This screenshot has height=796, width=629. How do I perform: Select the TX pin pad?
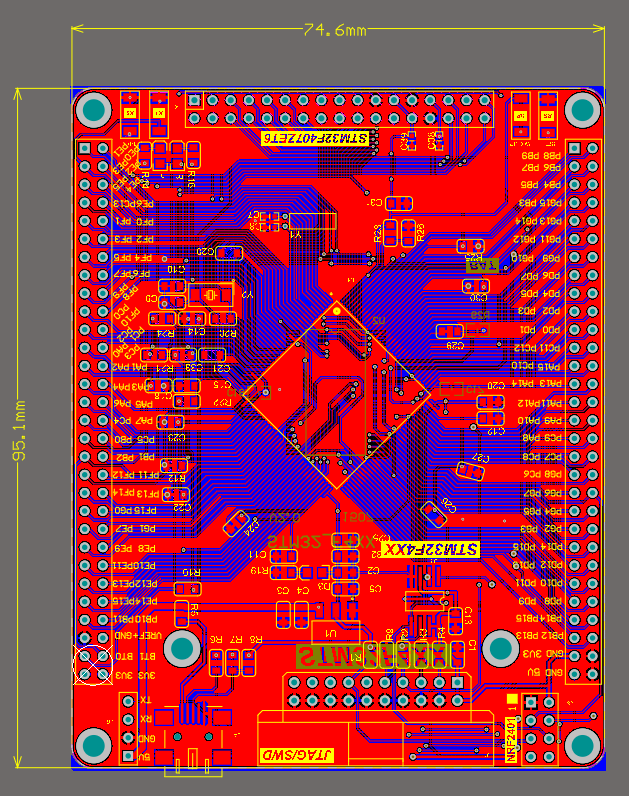128,701
